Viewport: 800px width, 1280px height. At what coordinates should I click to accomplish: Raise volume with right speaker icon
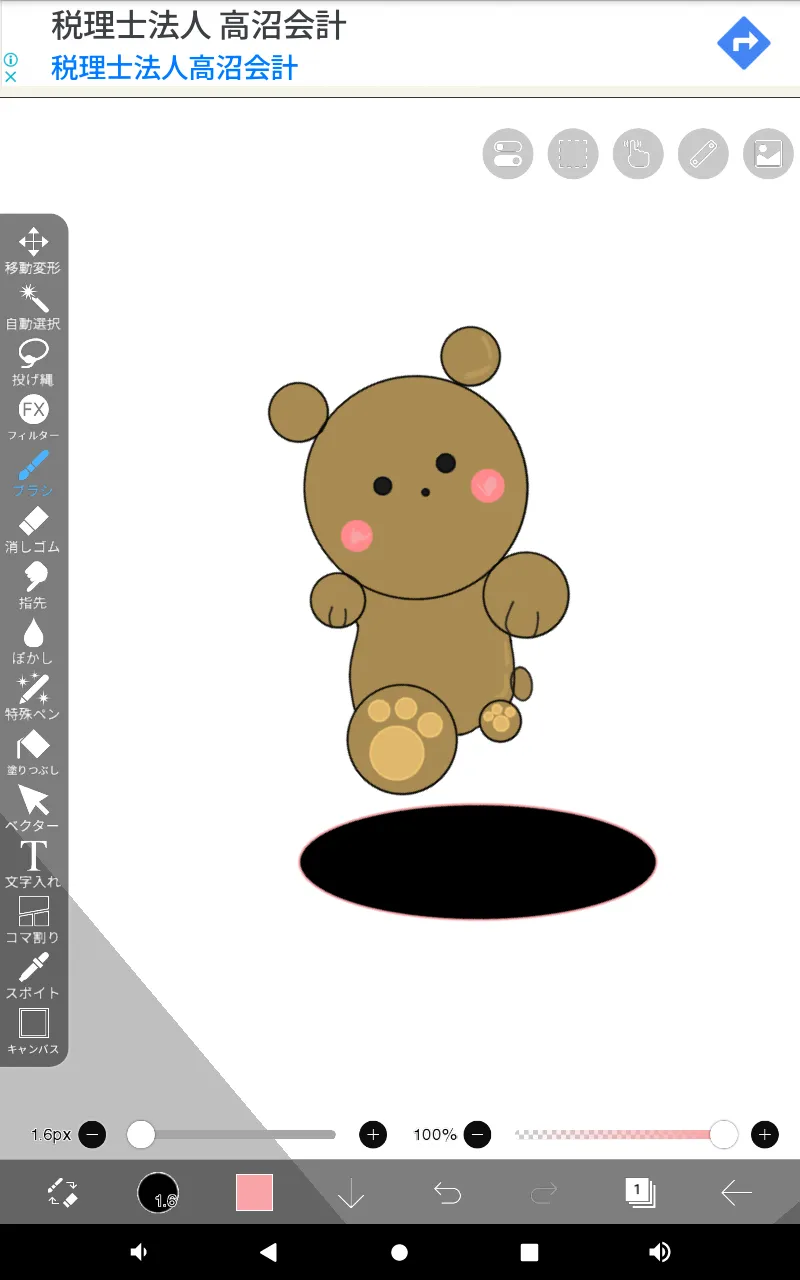point(660,1252)
